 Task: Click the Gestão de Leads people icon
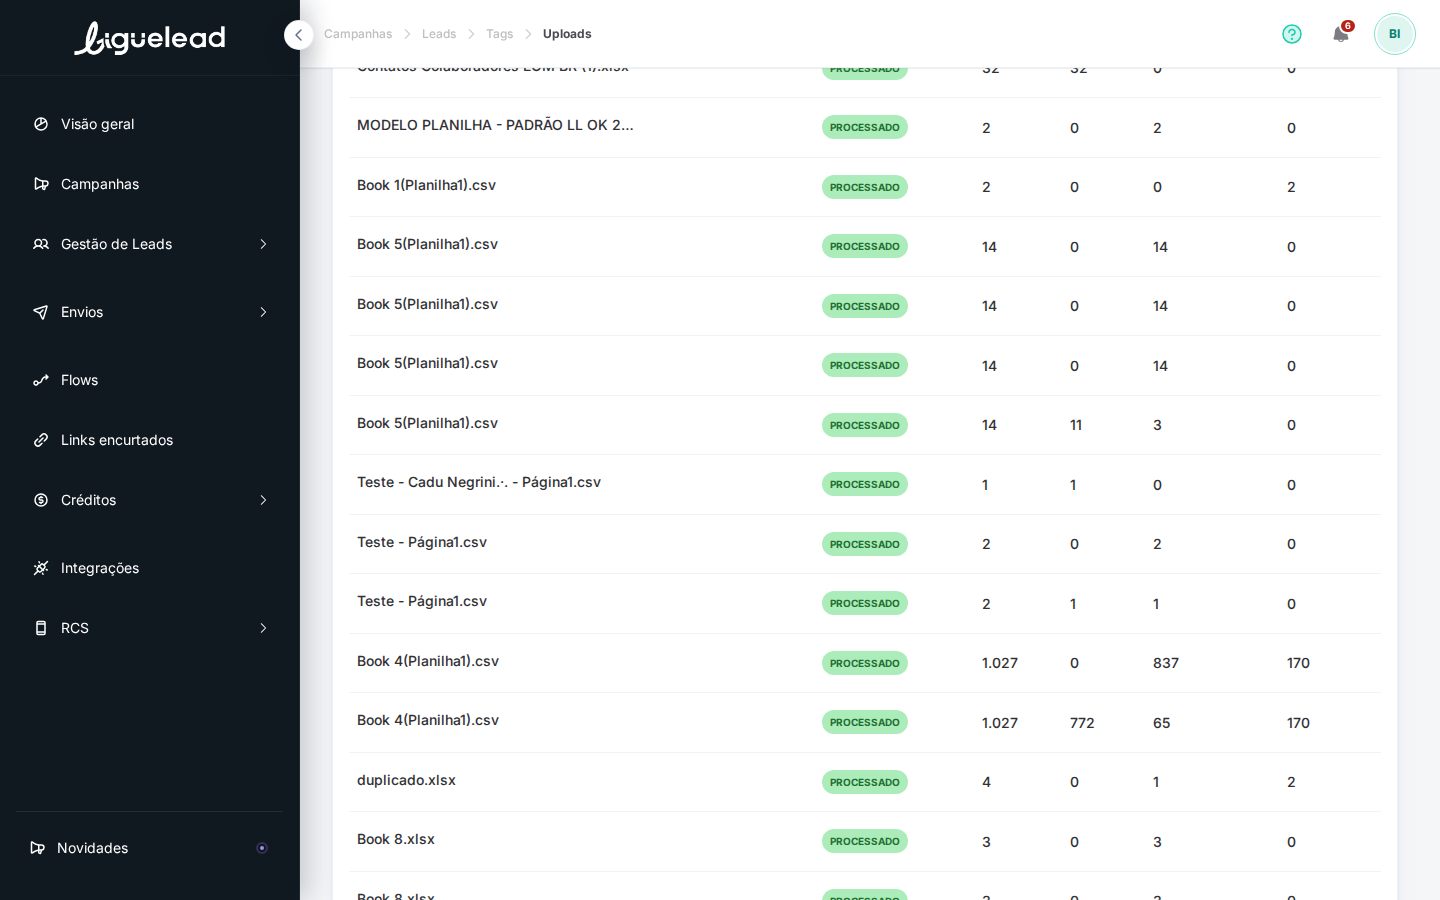(x=41, y=244)
